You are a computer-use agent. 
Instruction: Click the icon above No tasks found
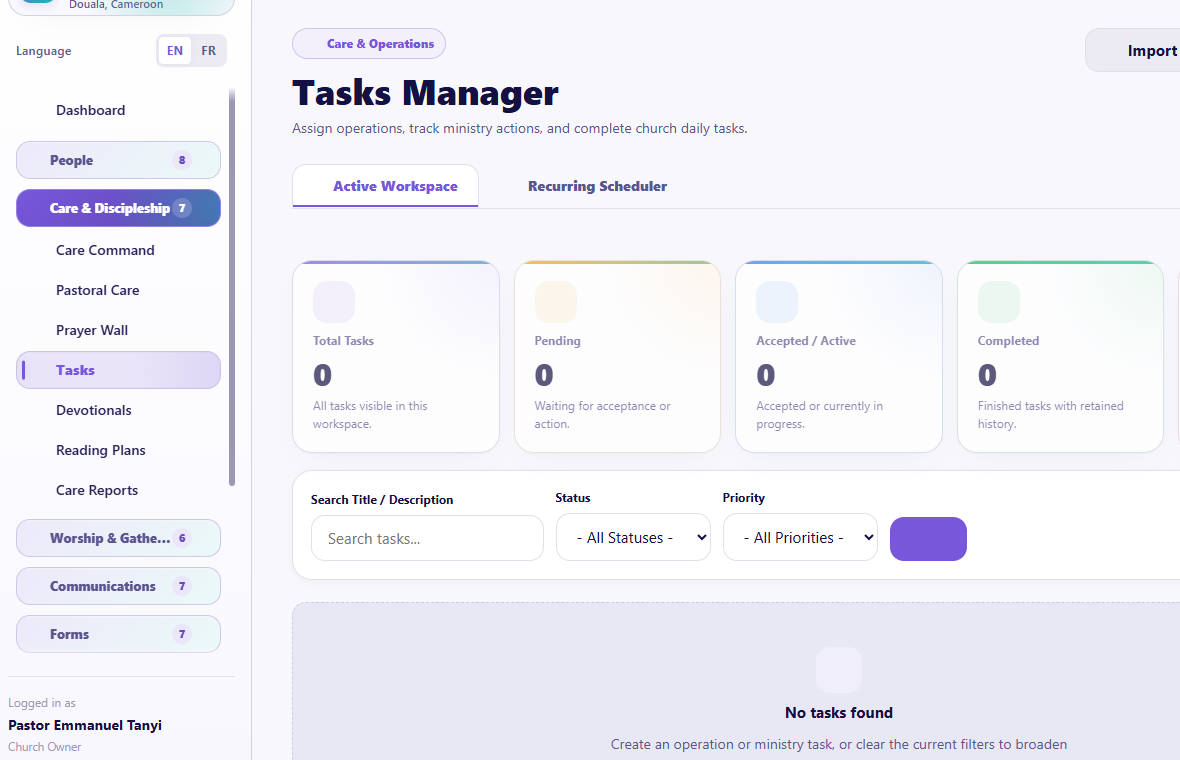click(838, 670)
